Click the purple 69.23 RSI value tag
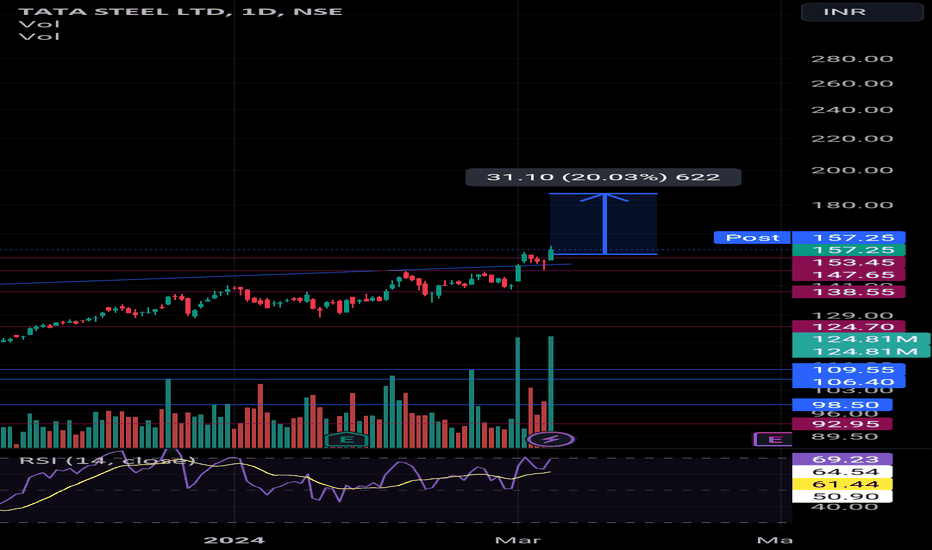Viewport: 932px width, 550px height. [x=842, y=459]
